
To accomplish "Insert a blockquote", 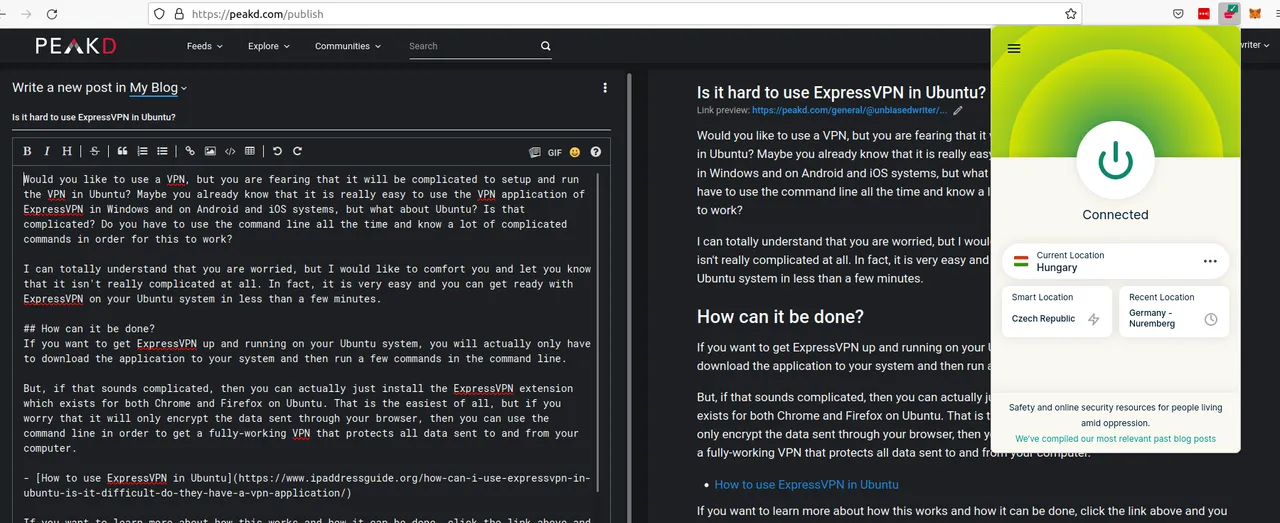I will [122, 152].
